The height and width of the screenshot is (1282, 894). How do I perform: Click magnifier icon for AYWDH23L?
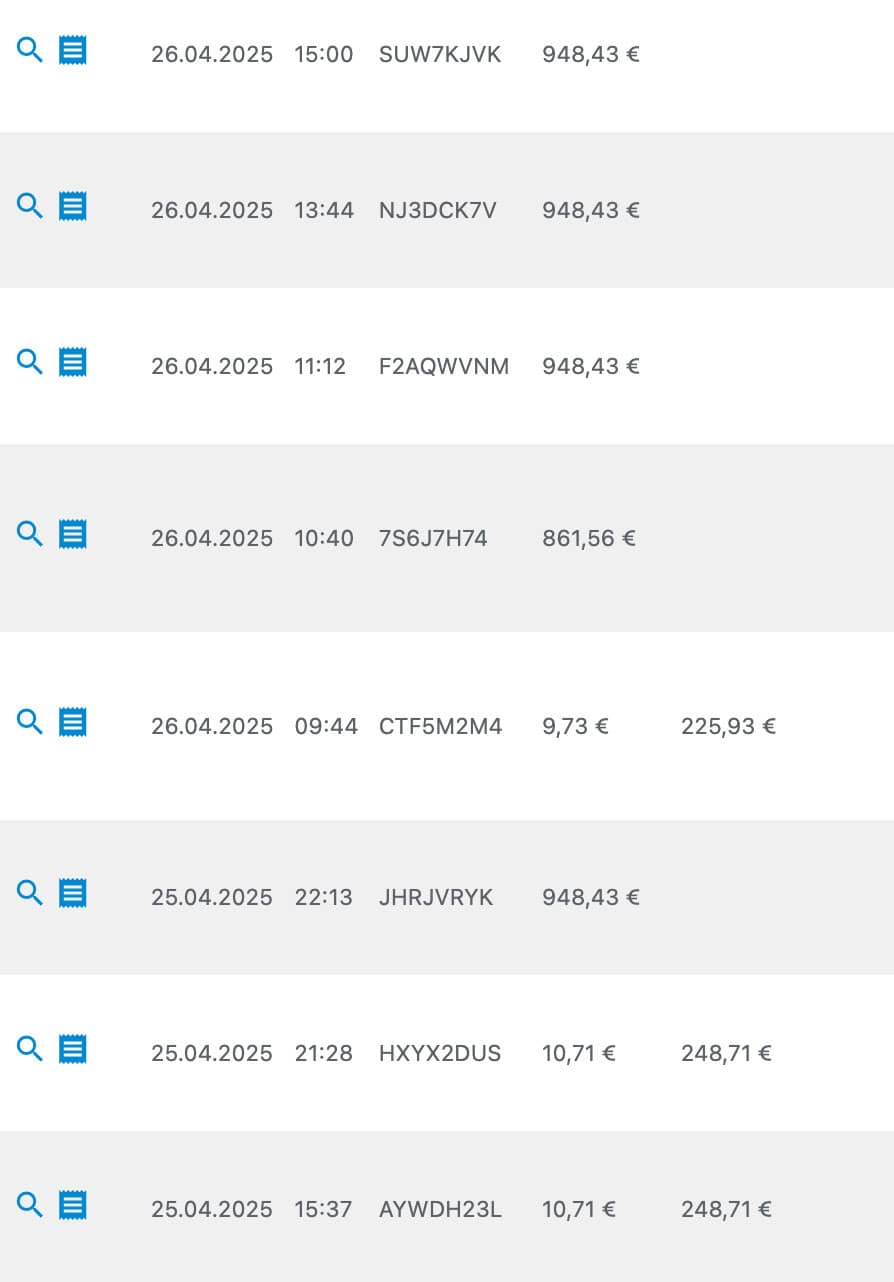coord(30,1205)
